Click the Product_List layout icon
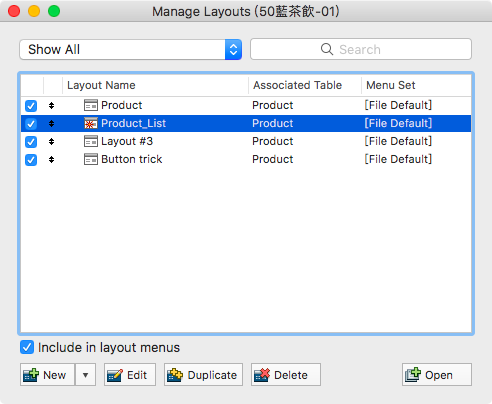Screen dimensions: 492x404 coord(91,123)
